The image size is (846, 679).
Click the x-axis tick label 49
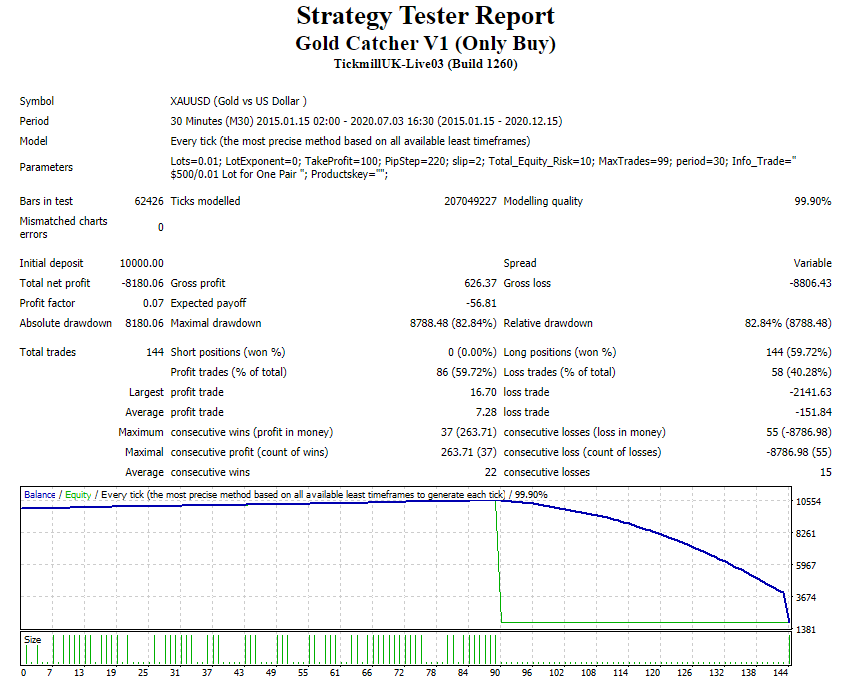pos(271,672)
